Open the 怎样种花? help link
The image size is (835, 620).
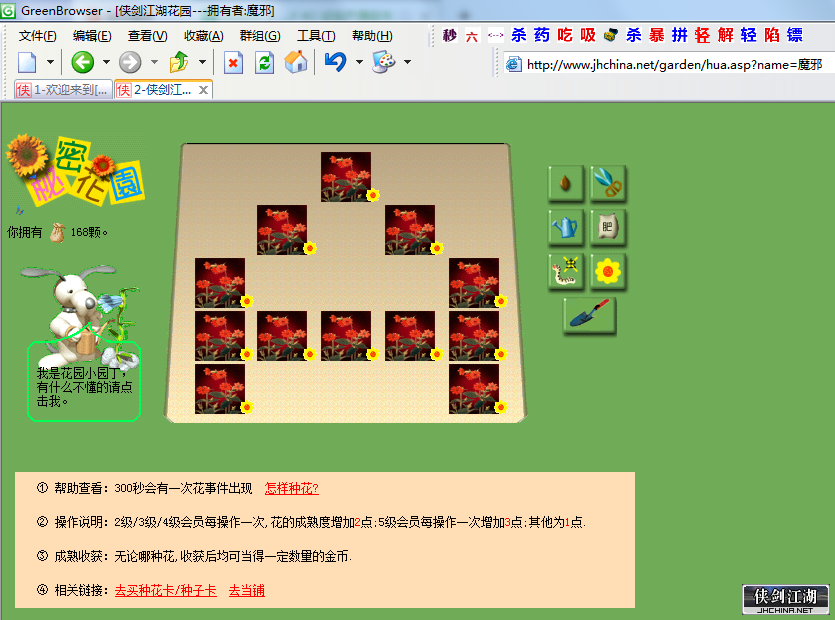[291, 488]
